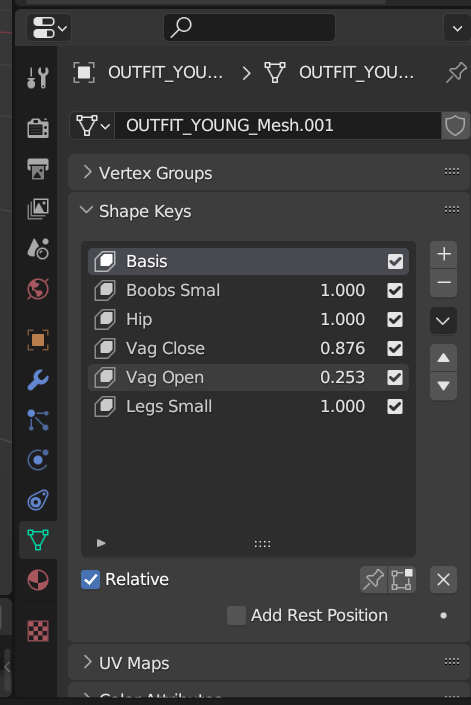Disable the Relative checkbox
471x705 pixels.
pyautogui.click(x=90, y=580)
